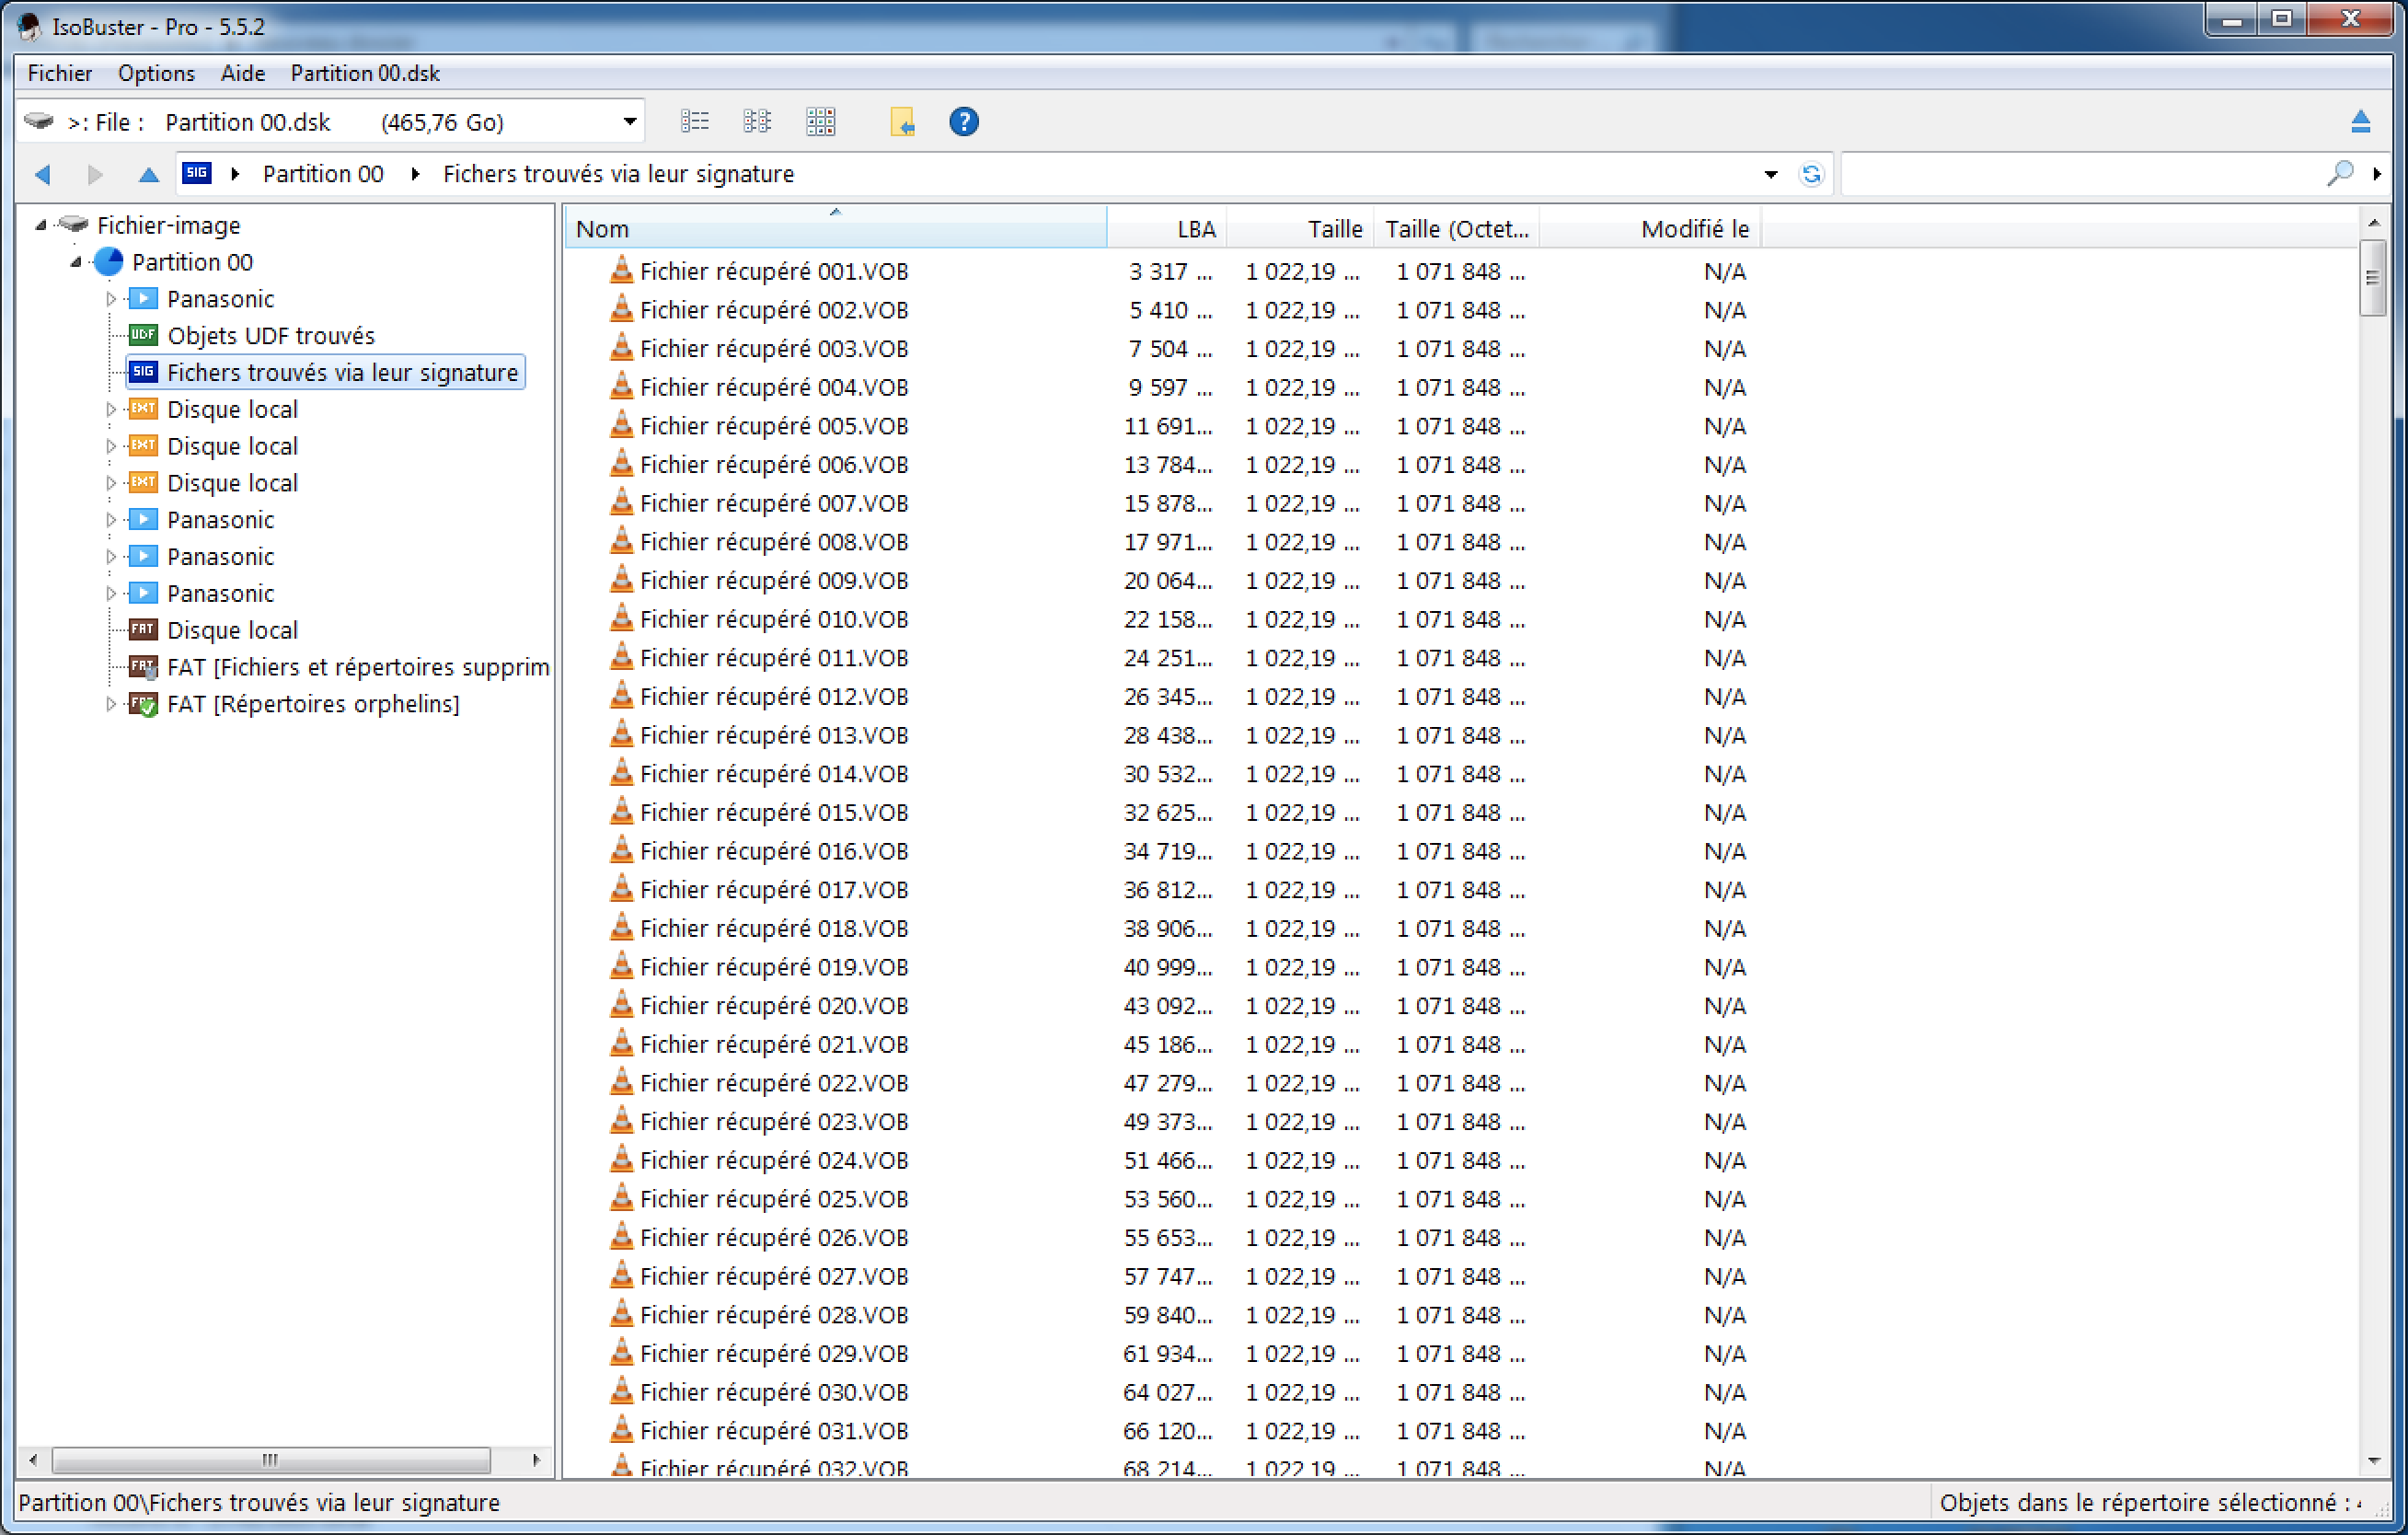The image size is (2408, 1535).
Task: Click the IsoBuster app icon in the title bar
Action: (30, 26)
